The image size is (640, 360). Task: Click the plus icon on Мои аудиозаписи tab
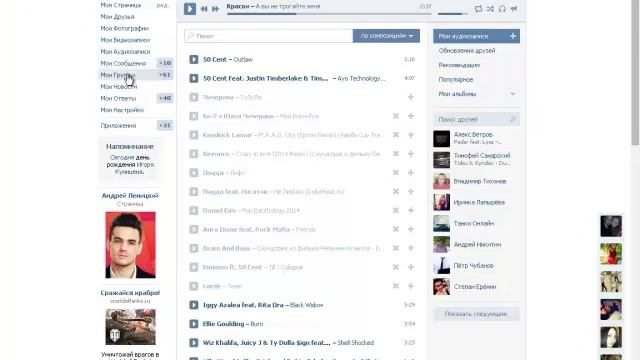[x=513, y=36]
